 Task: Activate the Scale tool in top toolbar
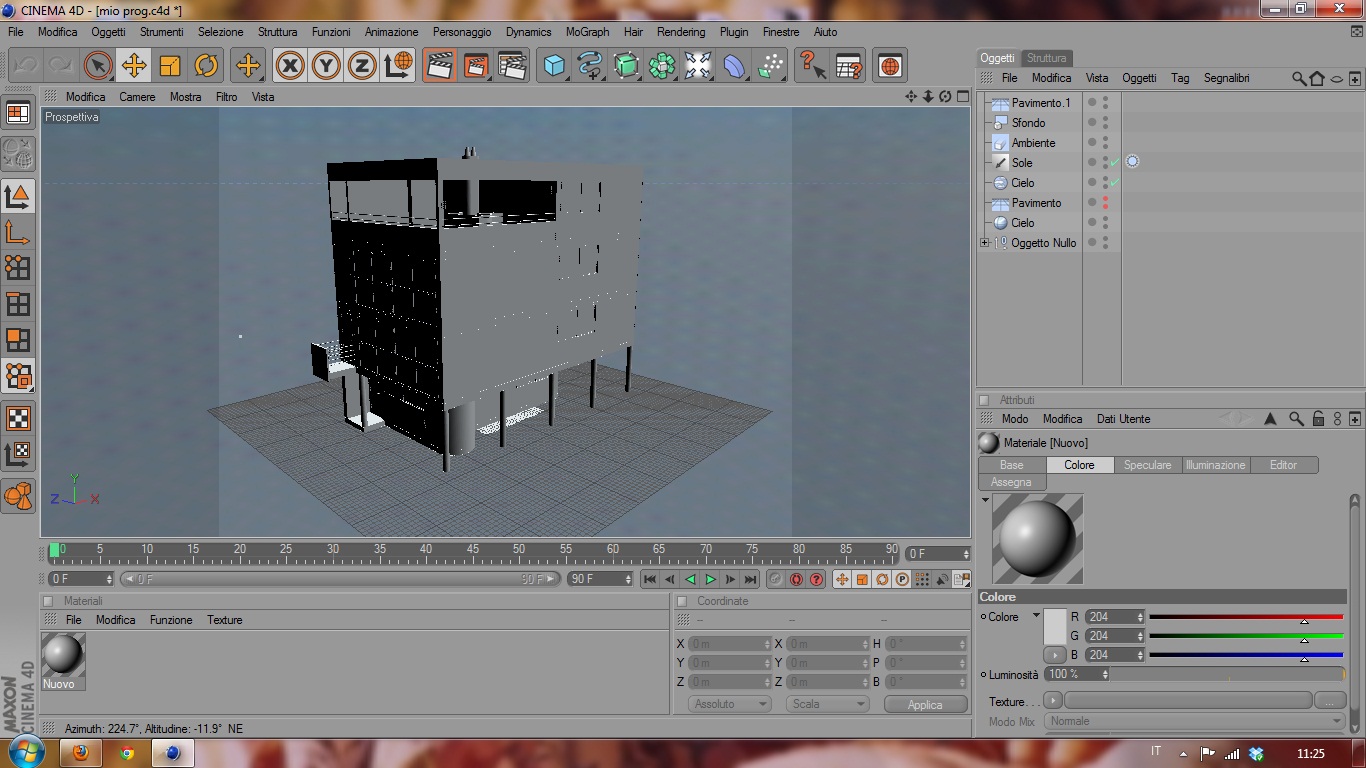point(170,66)
